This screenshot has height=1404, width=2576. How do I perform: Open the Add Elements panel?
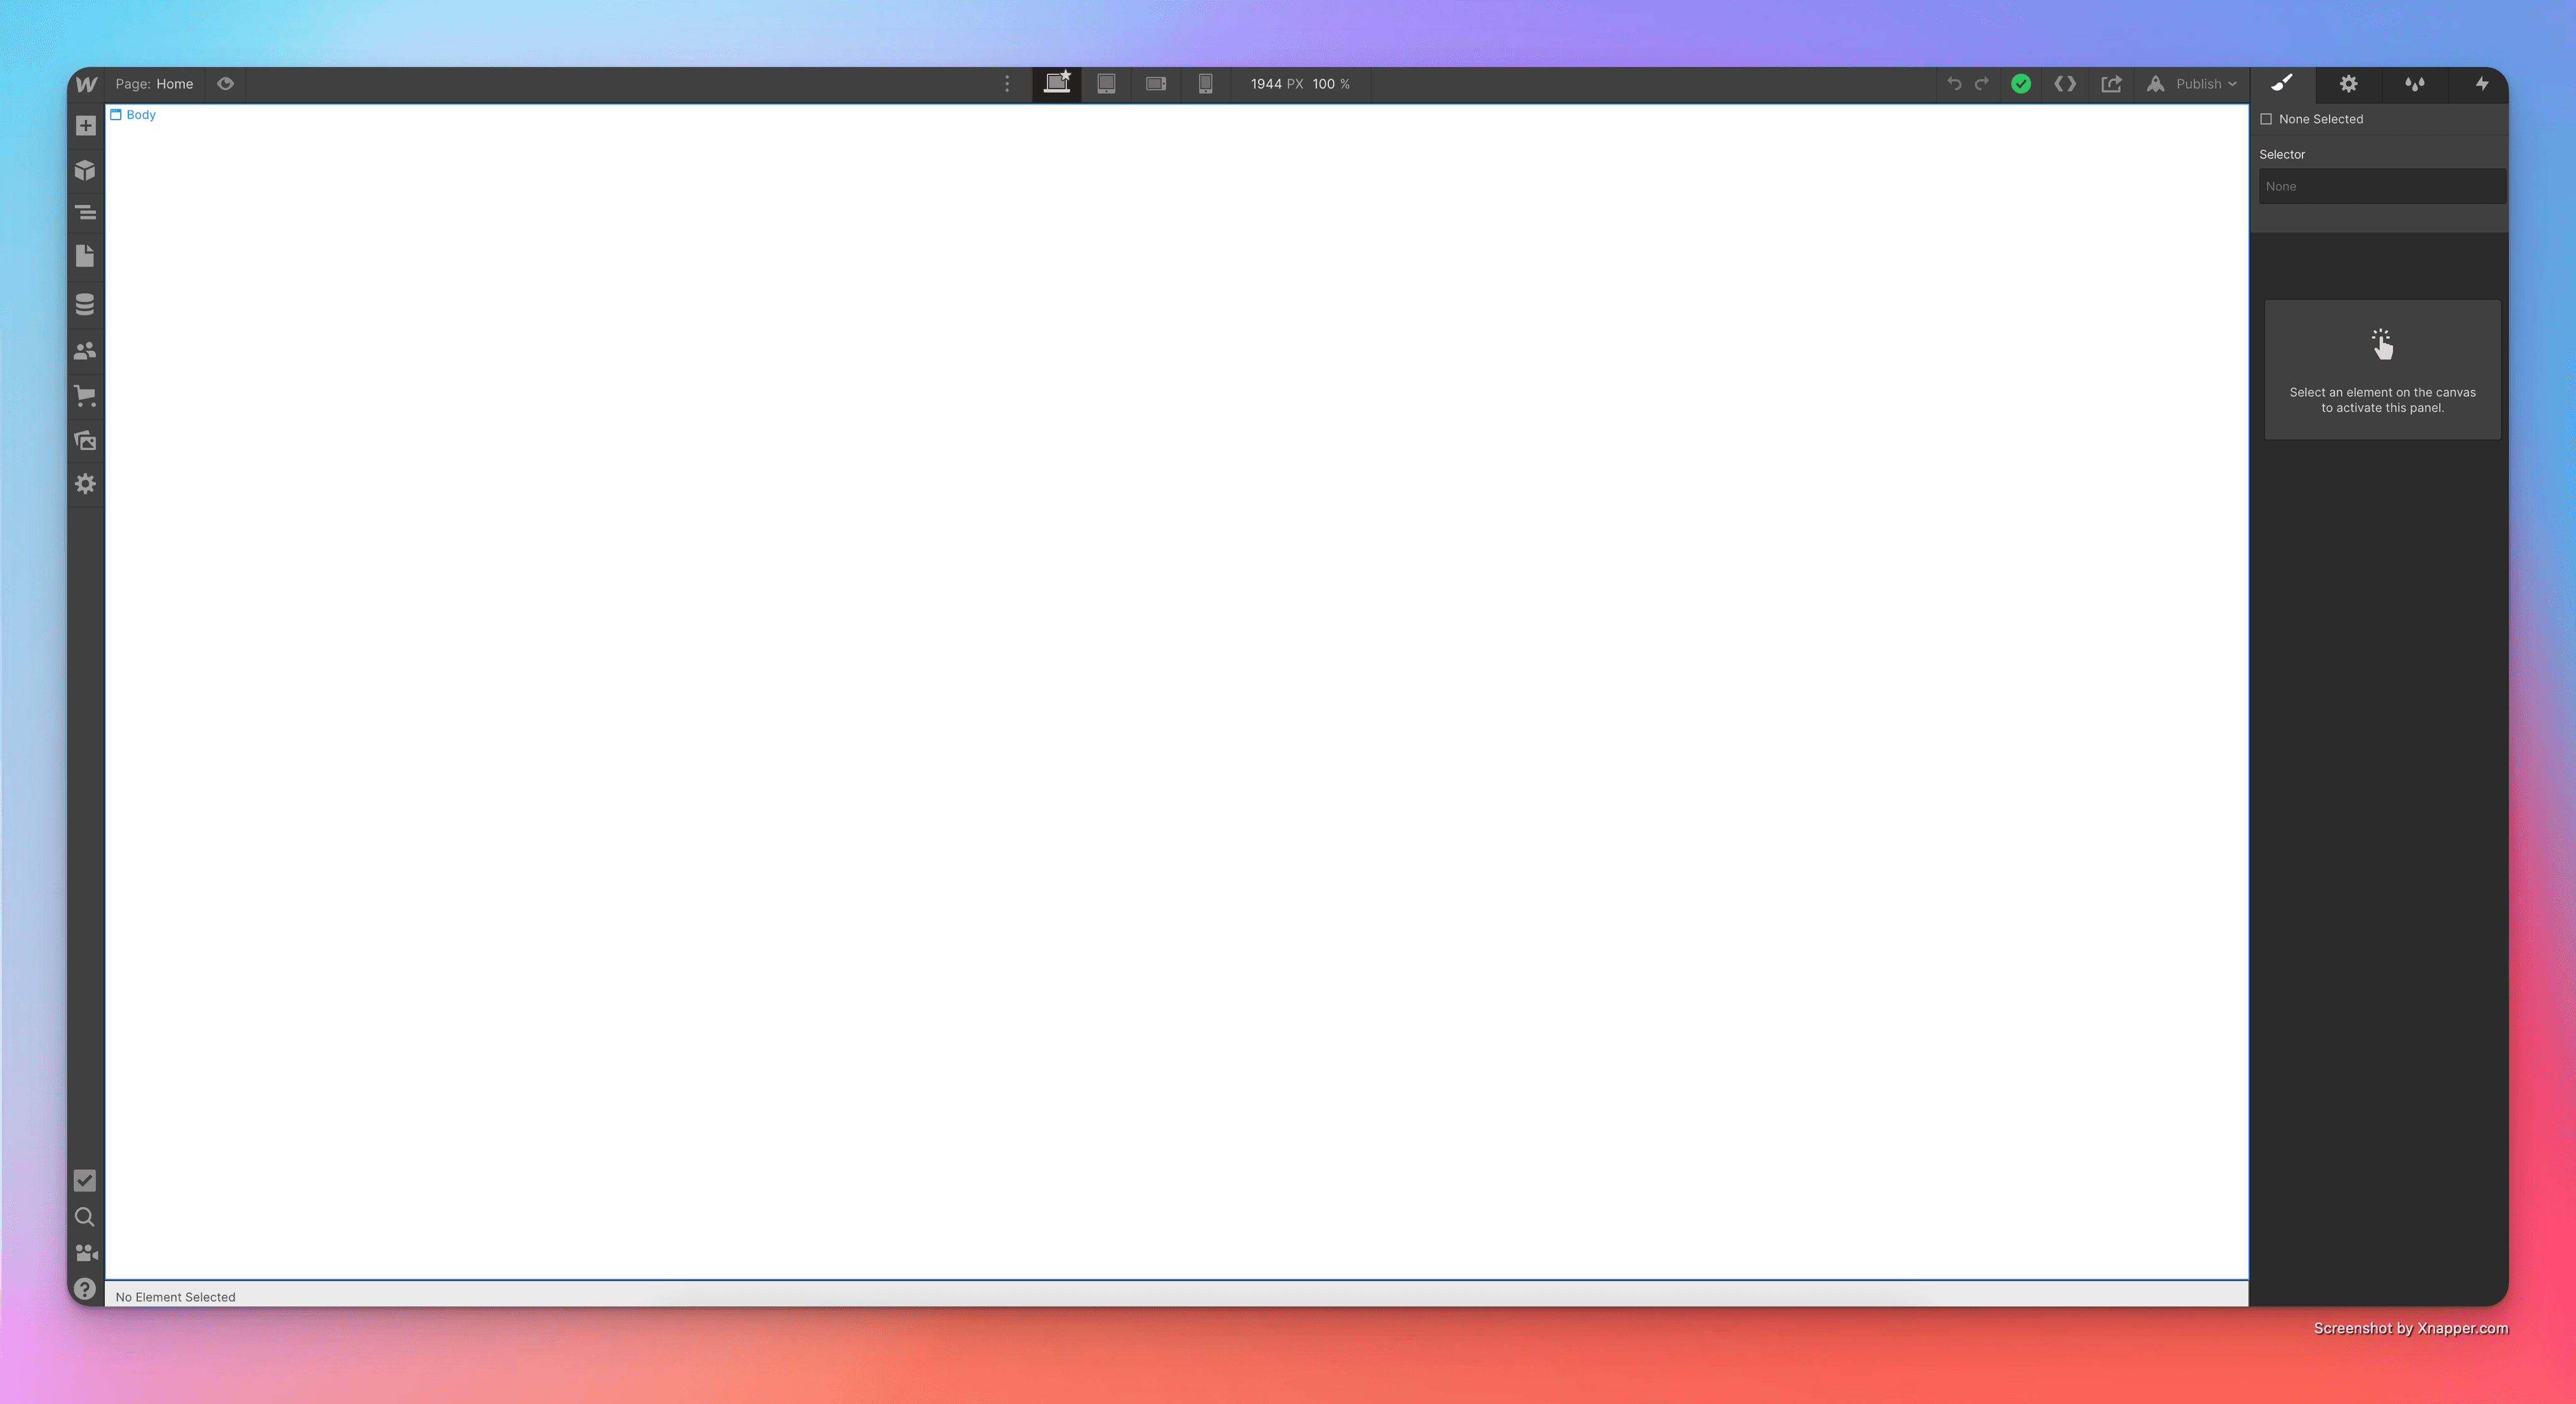[x=85, y=126]
